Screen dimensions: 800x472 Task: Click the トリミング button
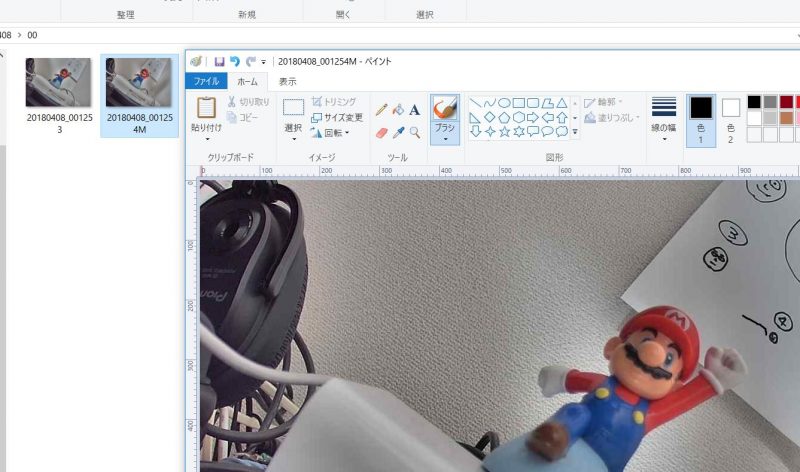(334, 102)
